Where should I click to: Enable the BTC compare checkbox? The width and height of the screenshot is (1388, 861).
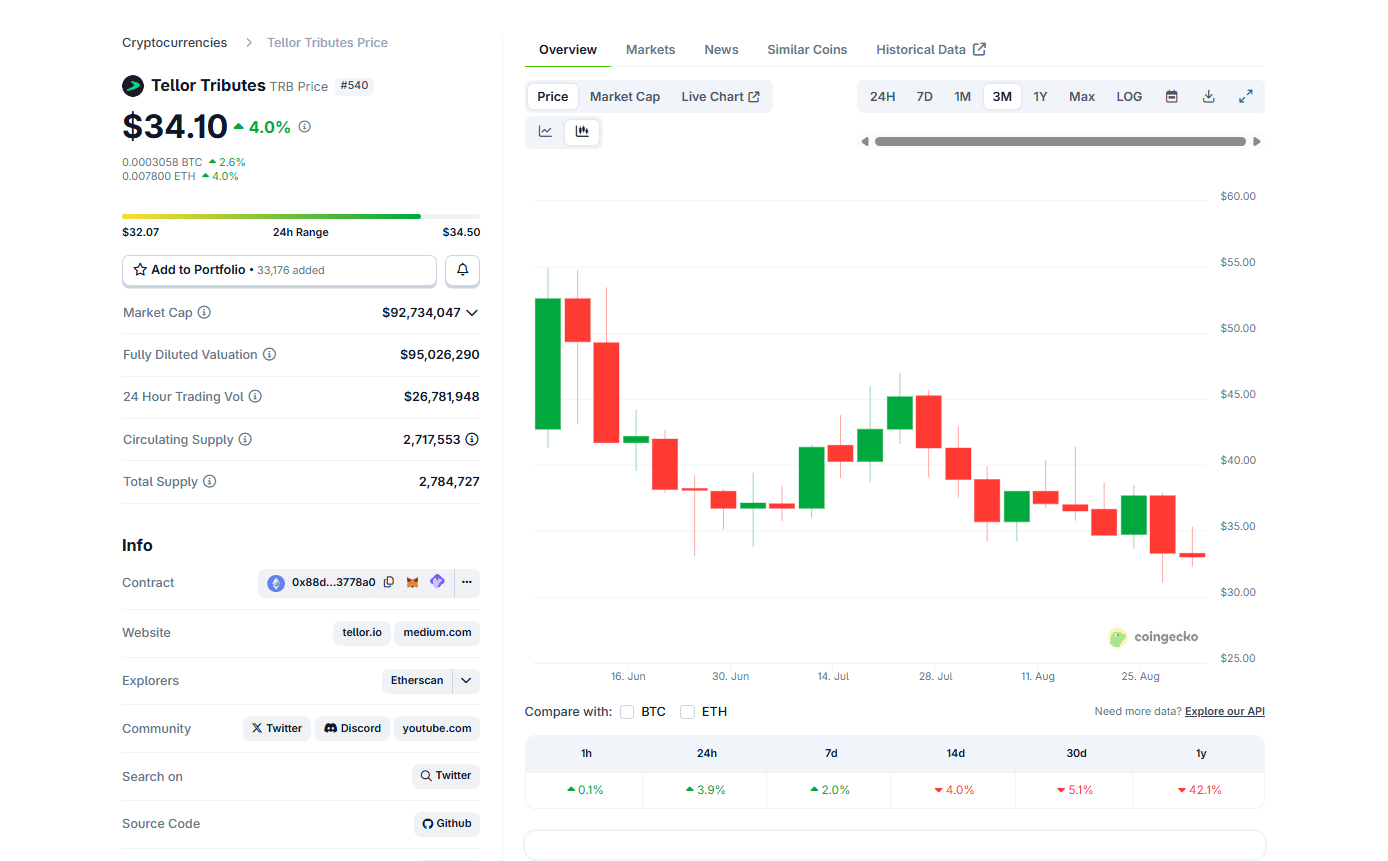[x=627, y=712]
